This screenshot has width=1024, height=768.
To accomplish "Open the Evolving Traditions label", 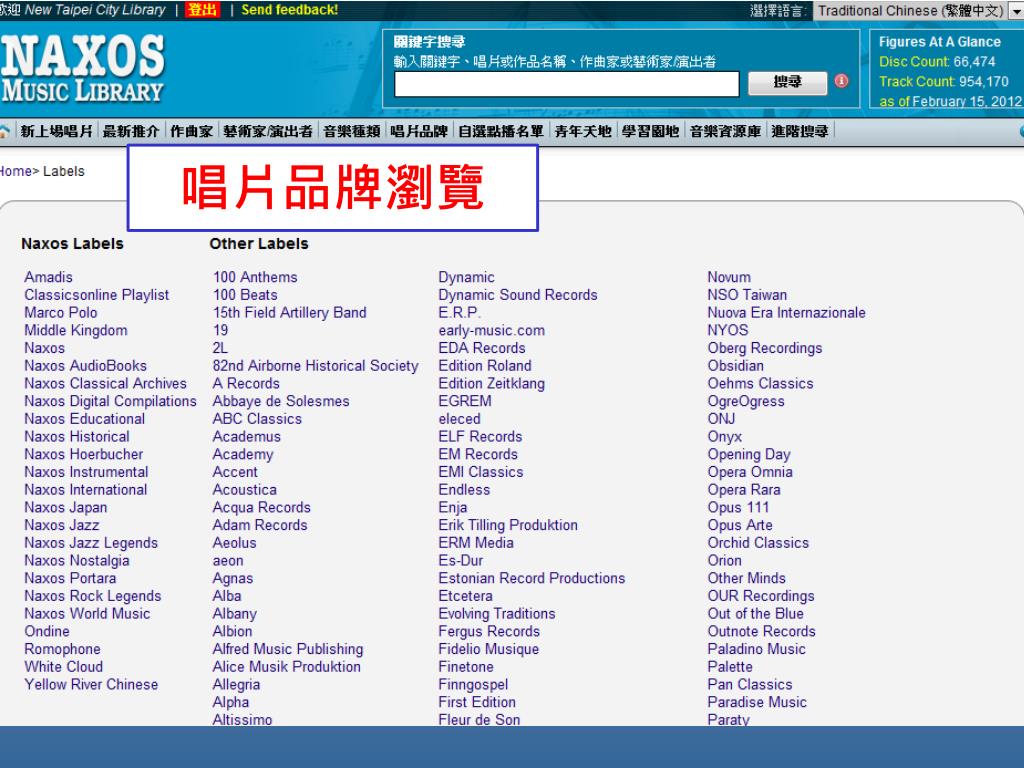I will point(497,613).
